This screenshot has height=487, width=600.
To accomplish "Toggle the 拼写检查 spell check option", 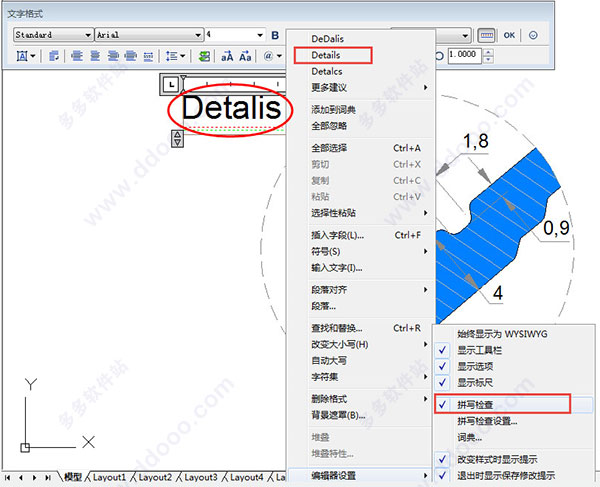I will 482,404.
